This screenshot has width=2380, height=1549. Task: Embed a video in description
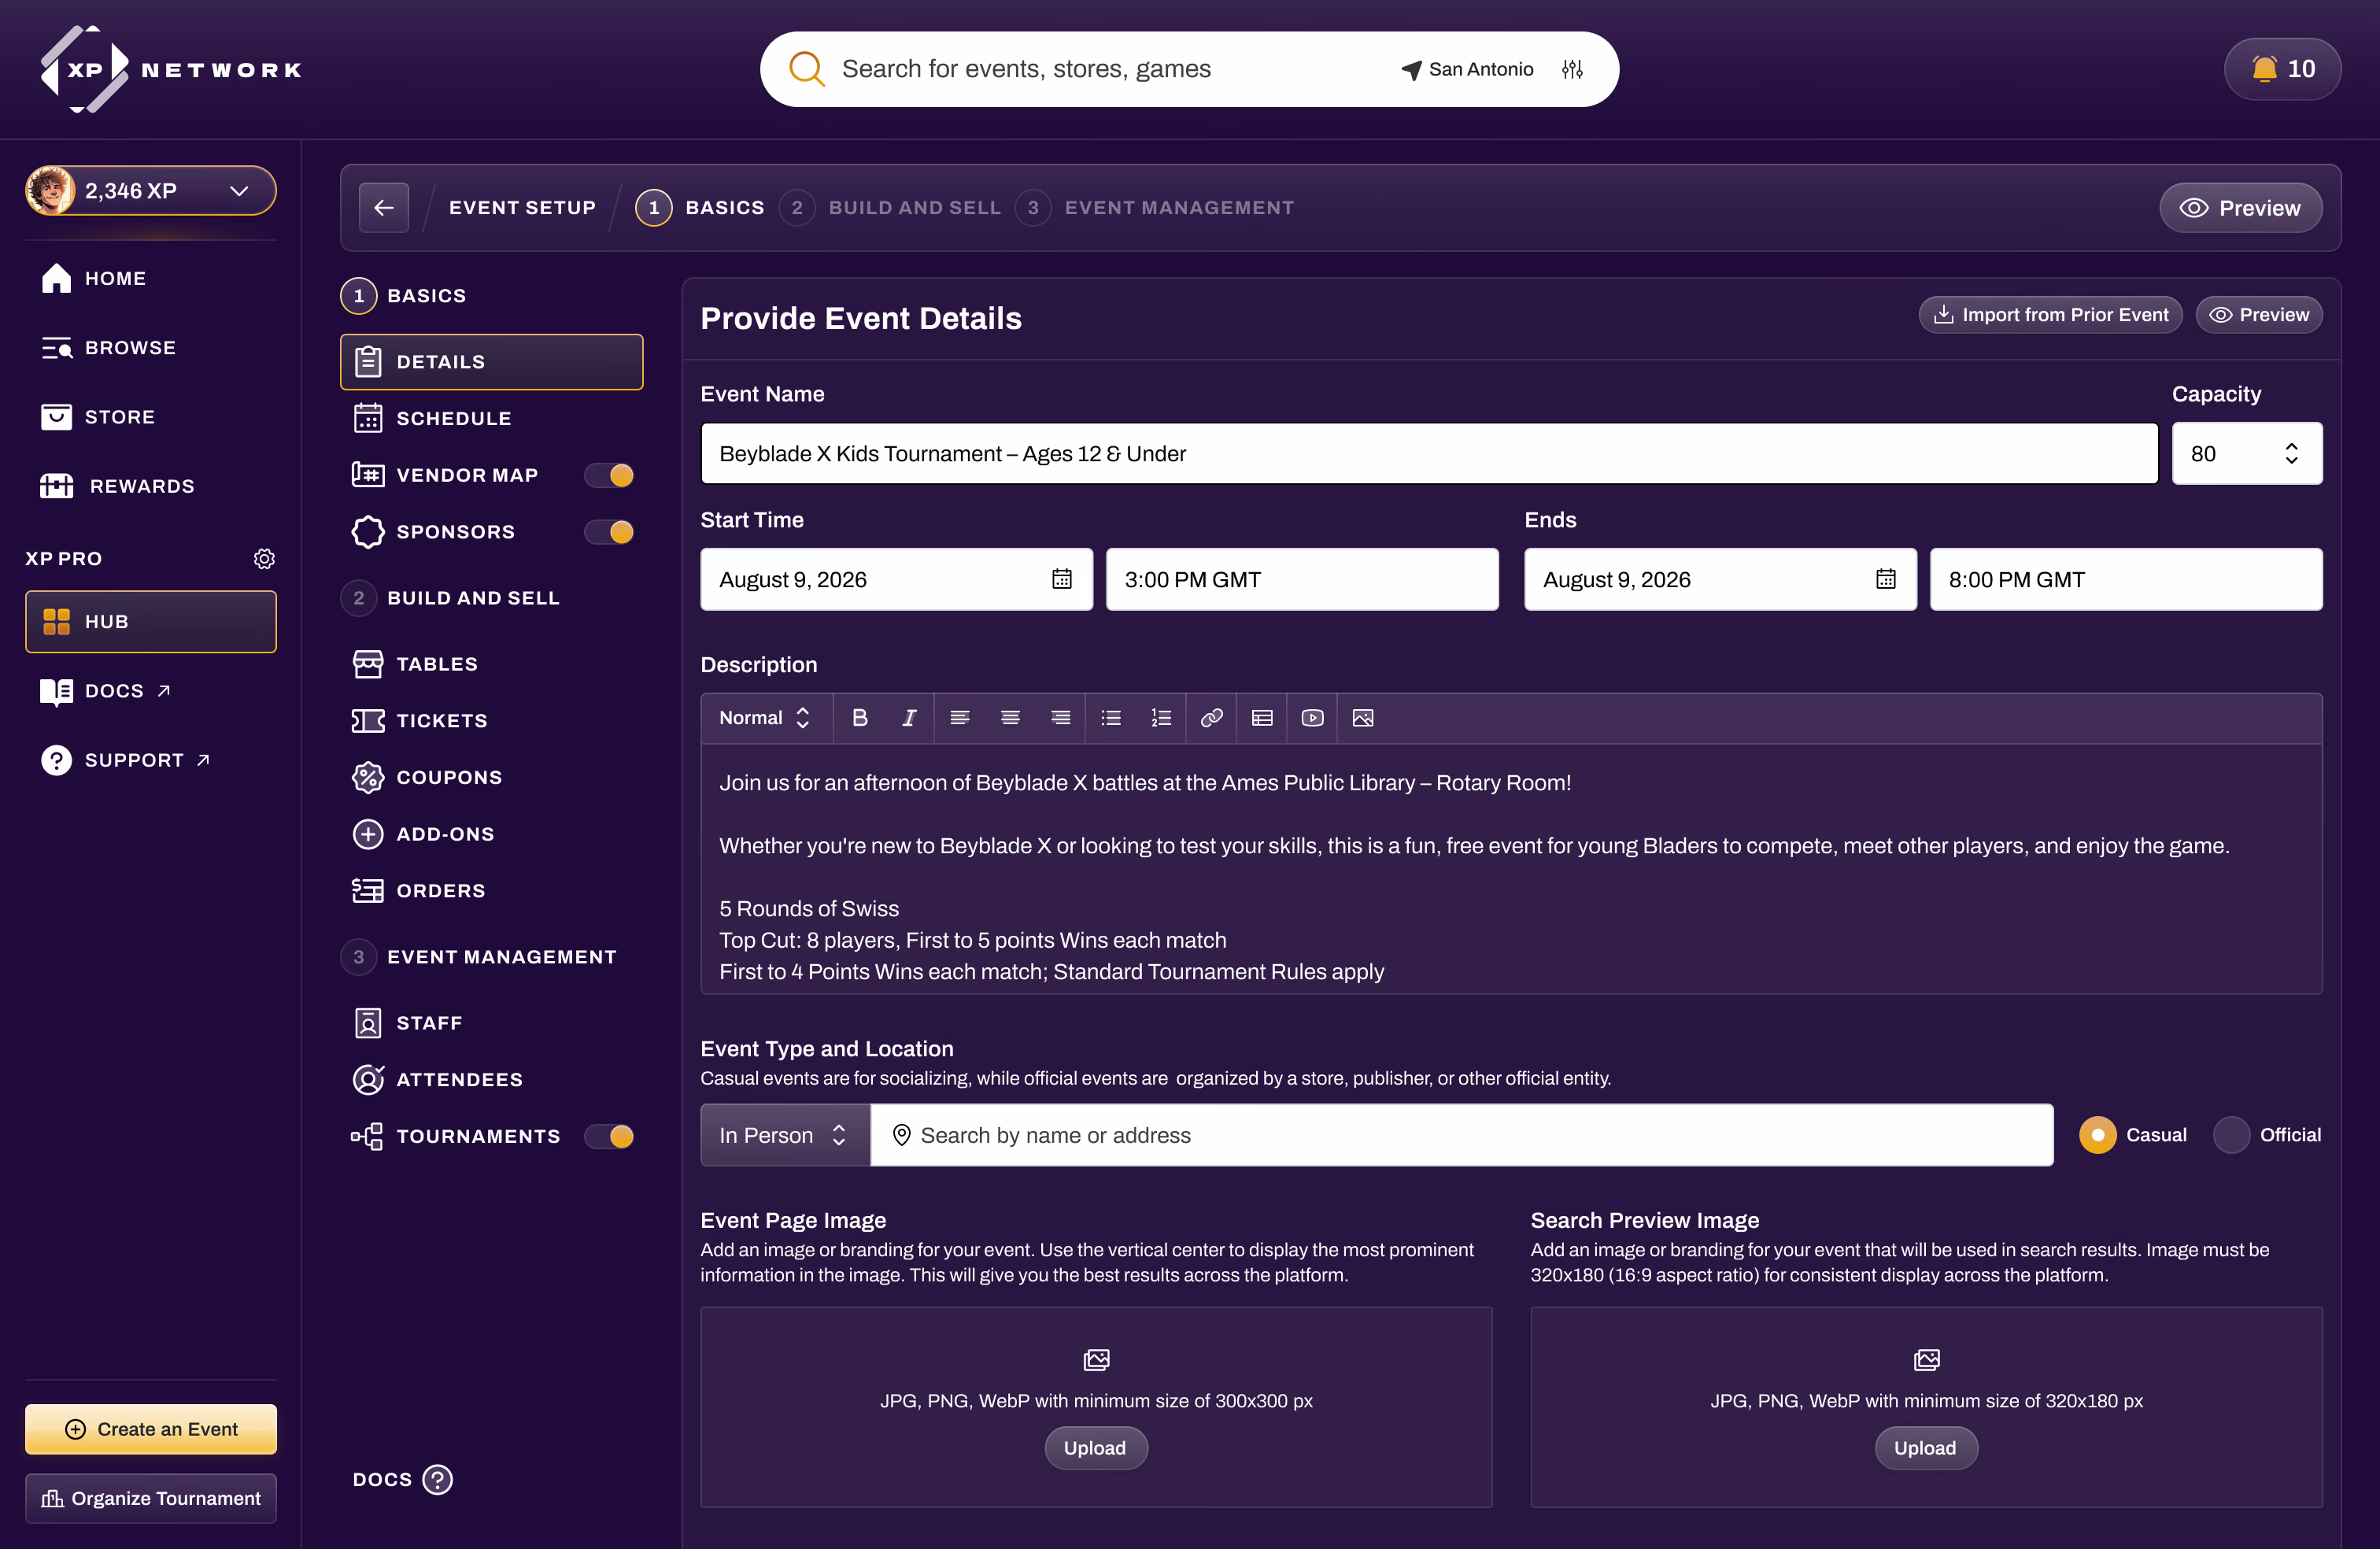pos(1312,718)
